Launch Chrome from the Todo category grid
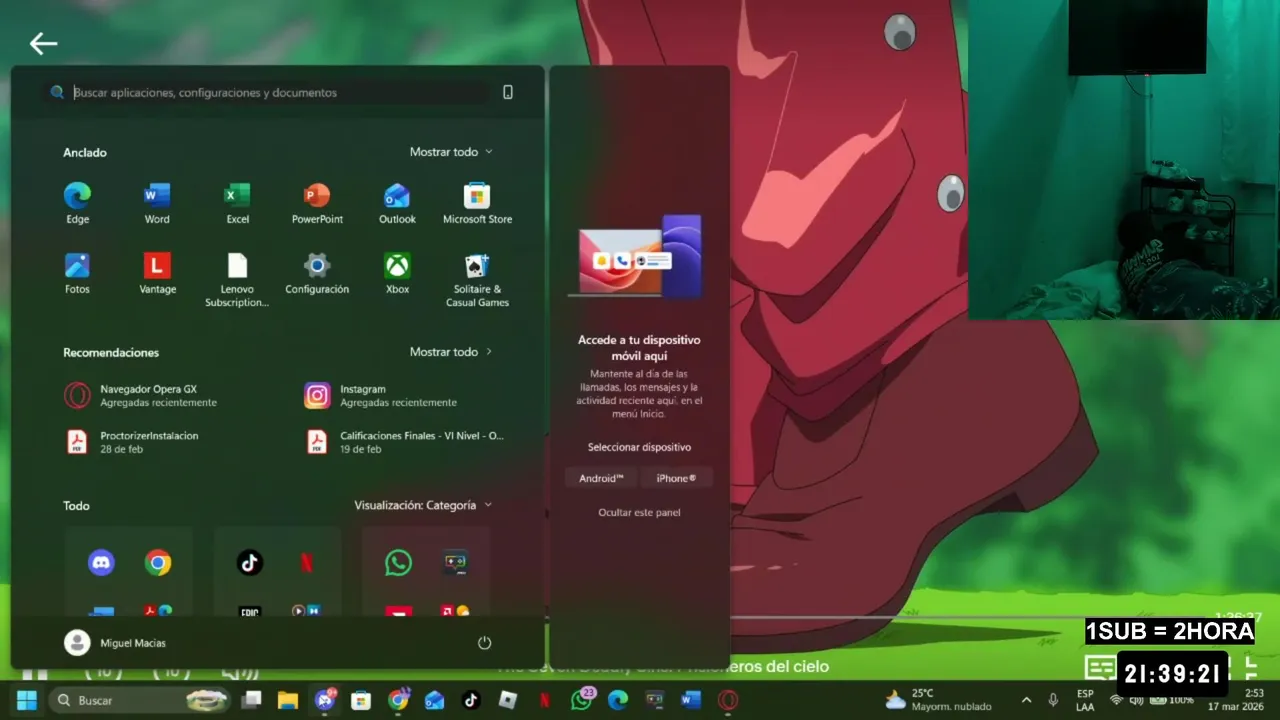Viewport: 1280px width, 720px height. coord(157,563)
